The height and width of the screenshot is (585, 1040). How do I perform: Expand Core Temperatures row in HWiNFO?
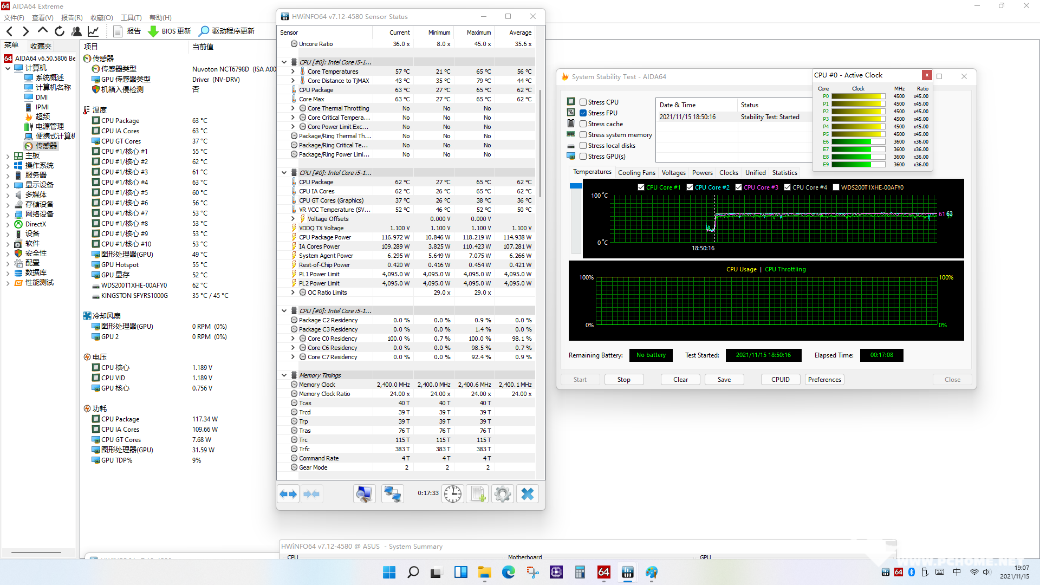click(293, 72)
